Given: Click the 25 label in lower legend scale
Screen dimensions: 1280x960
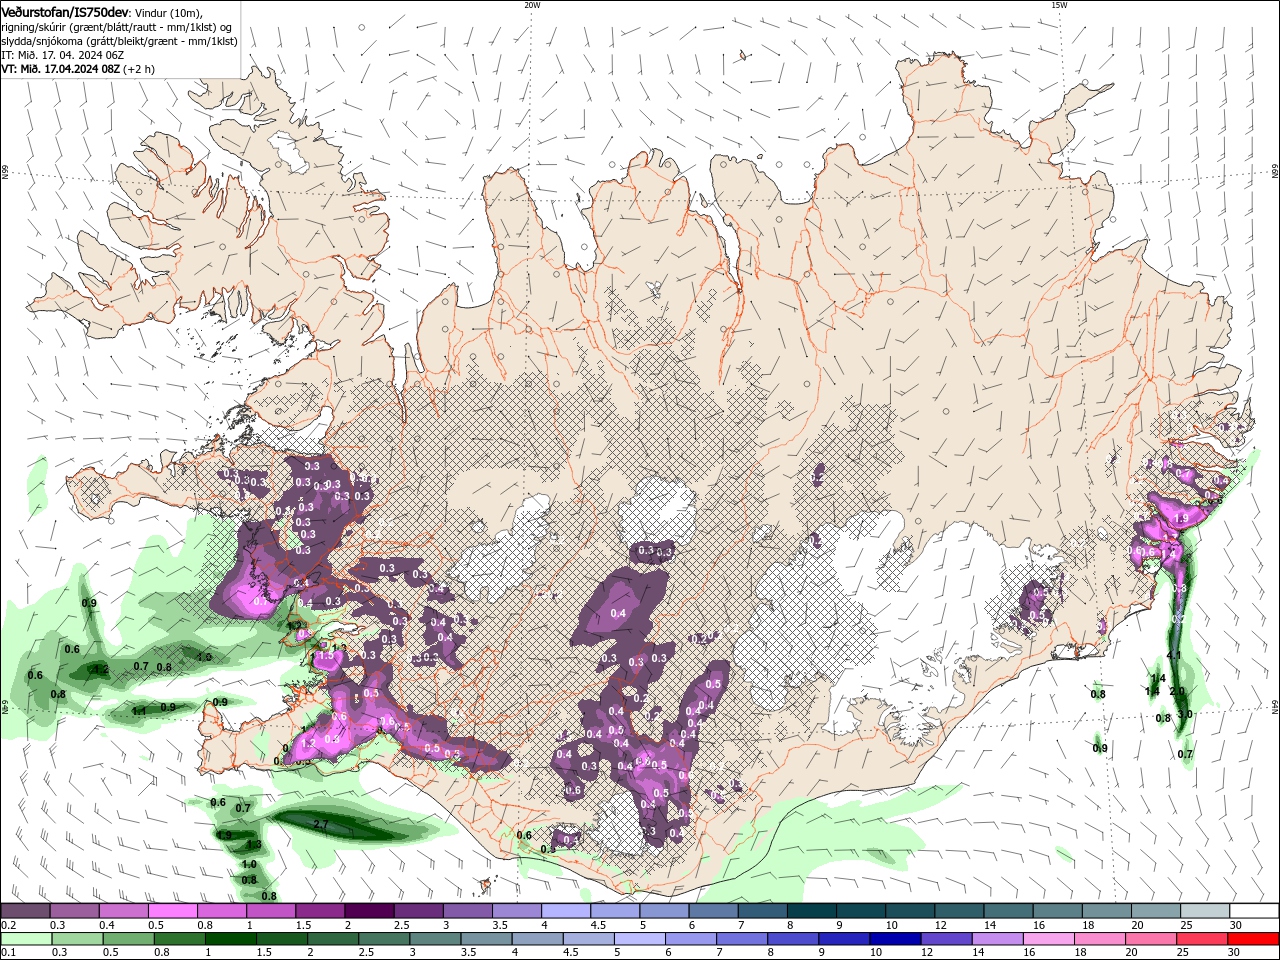Looking at the screenshot, I should 1184,952.
